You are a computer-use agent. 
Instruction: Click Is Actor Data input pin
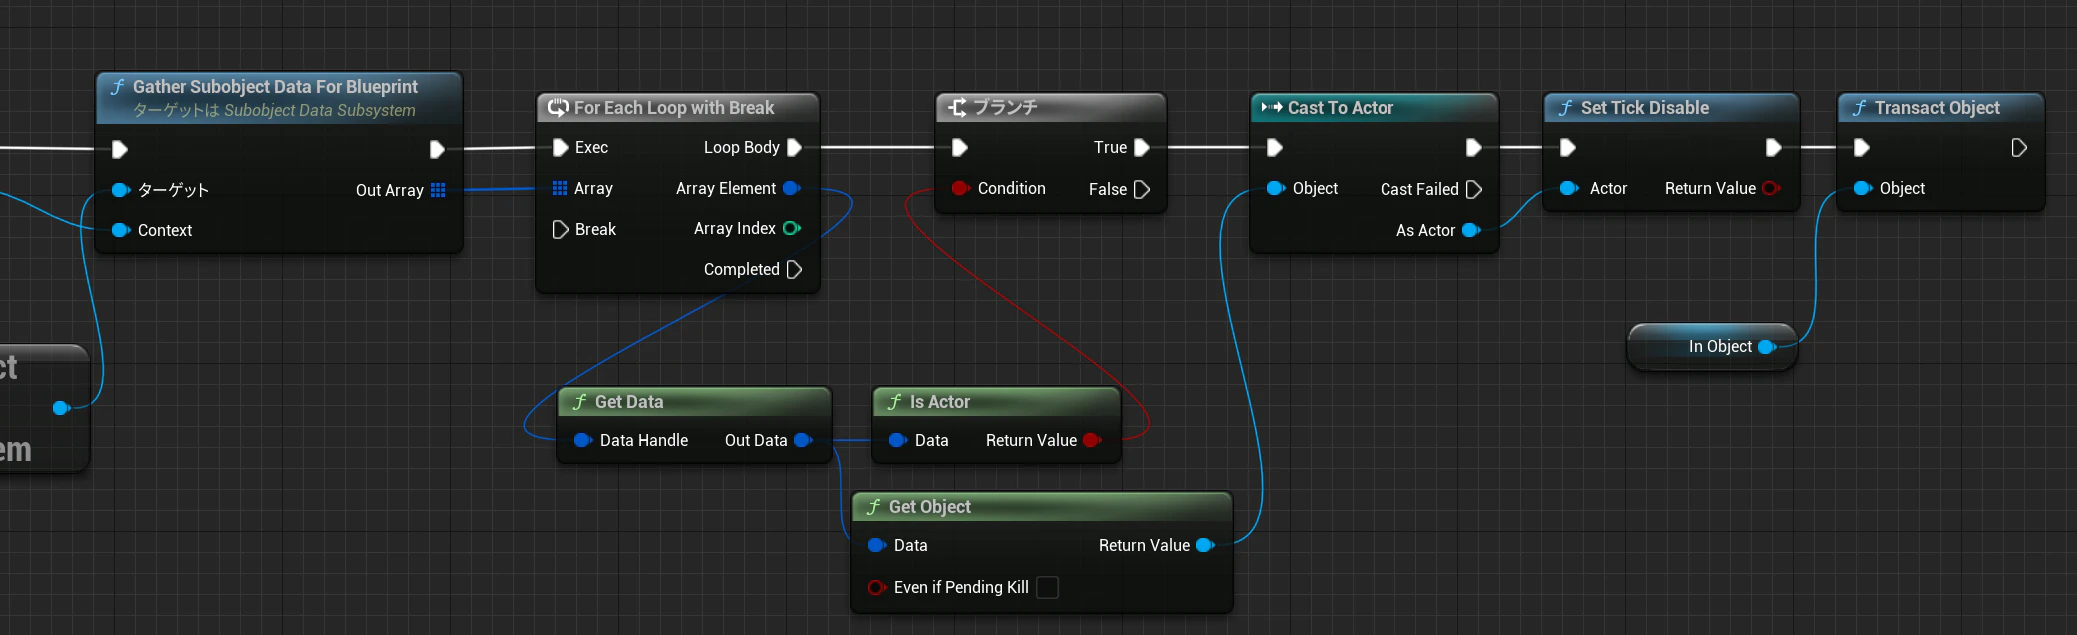point(898,440)
